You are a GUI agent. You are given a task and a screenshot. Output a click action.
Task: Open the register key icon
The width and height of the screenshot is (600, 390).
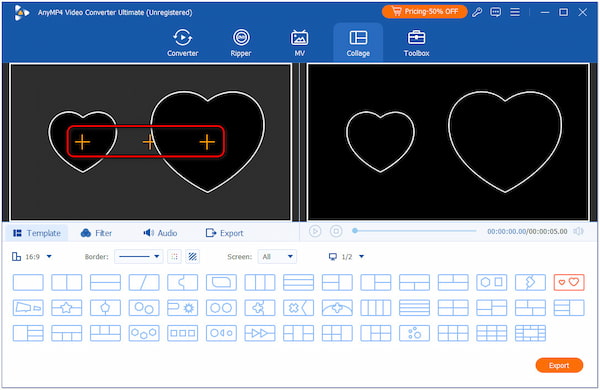point(477,12)
